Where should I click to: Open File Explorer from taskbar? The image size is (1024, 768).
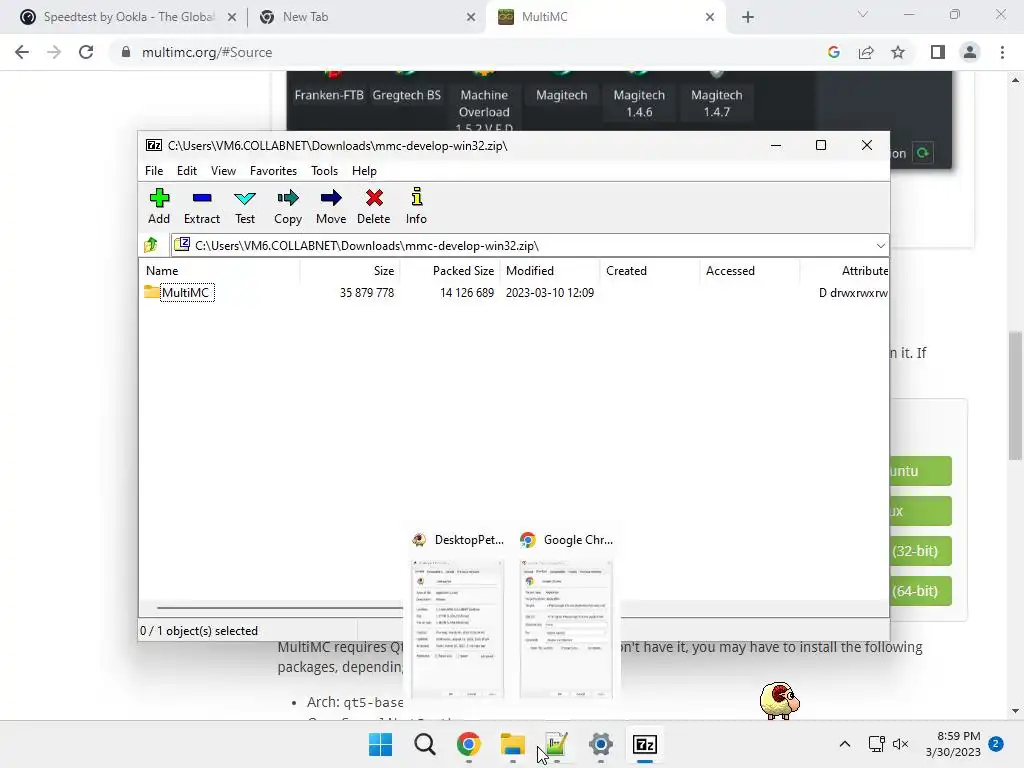click(513, 744)
